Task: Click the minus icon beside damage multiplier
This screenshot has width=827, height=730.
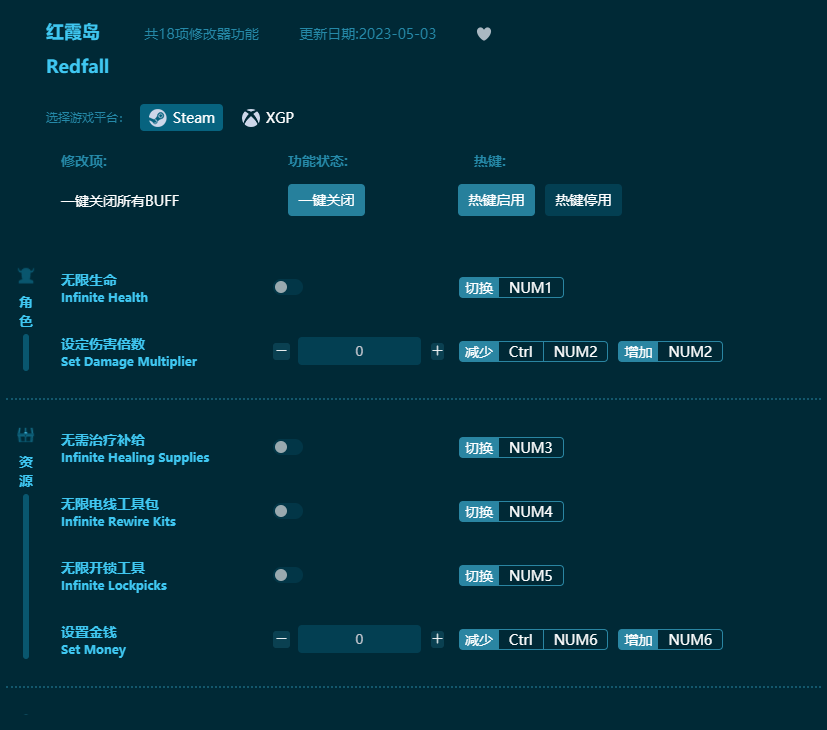Action: pos(281,351)
